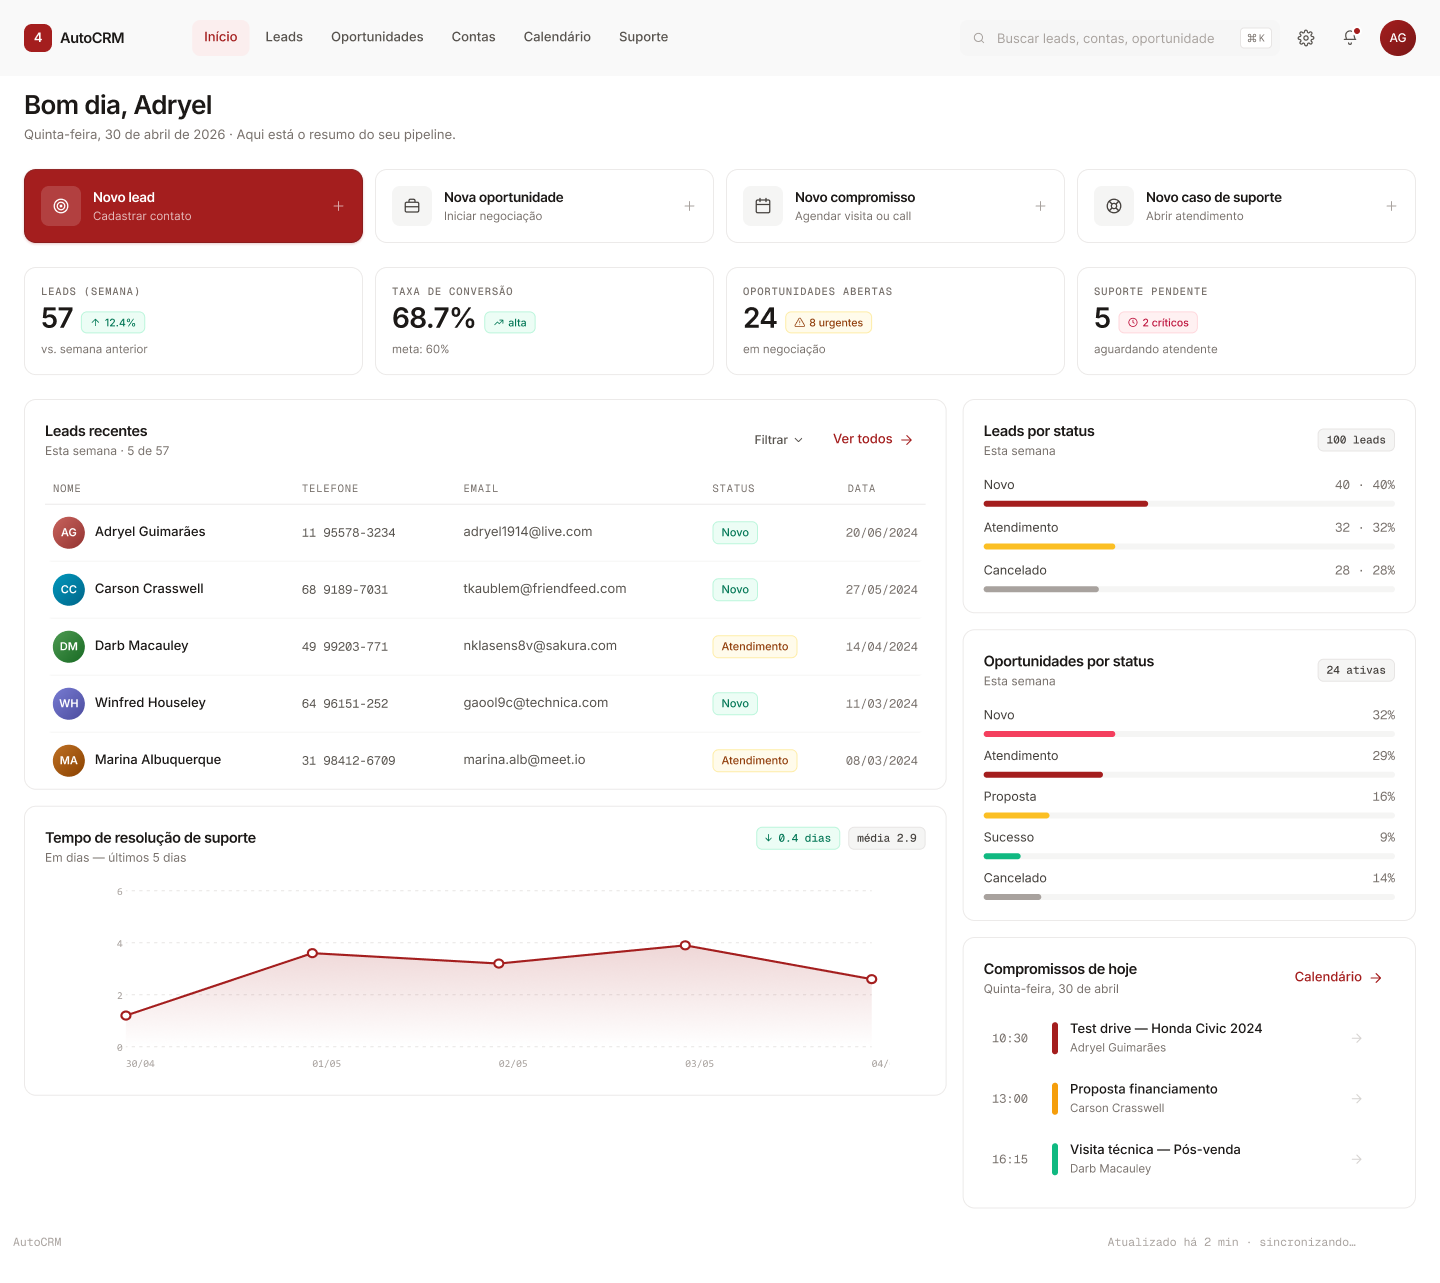This screenshot has height=1283, width=1440.
Task: Click Nova oportunidade card title
Action: pos(503,198)
